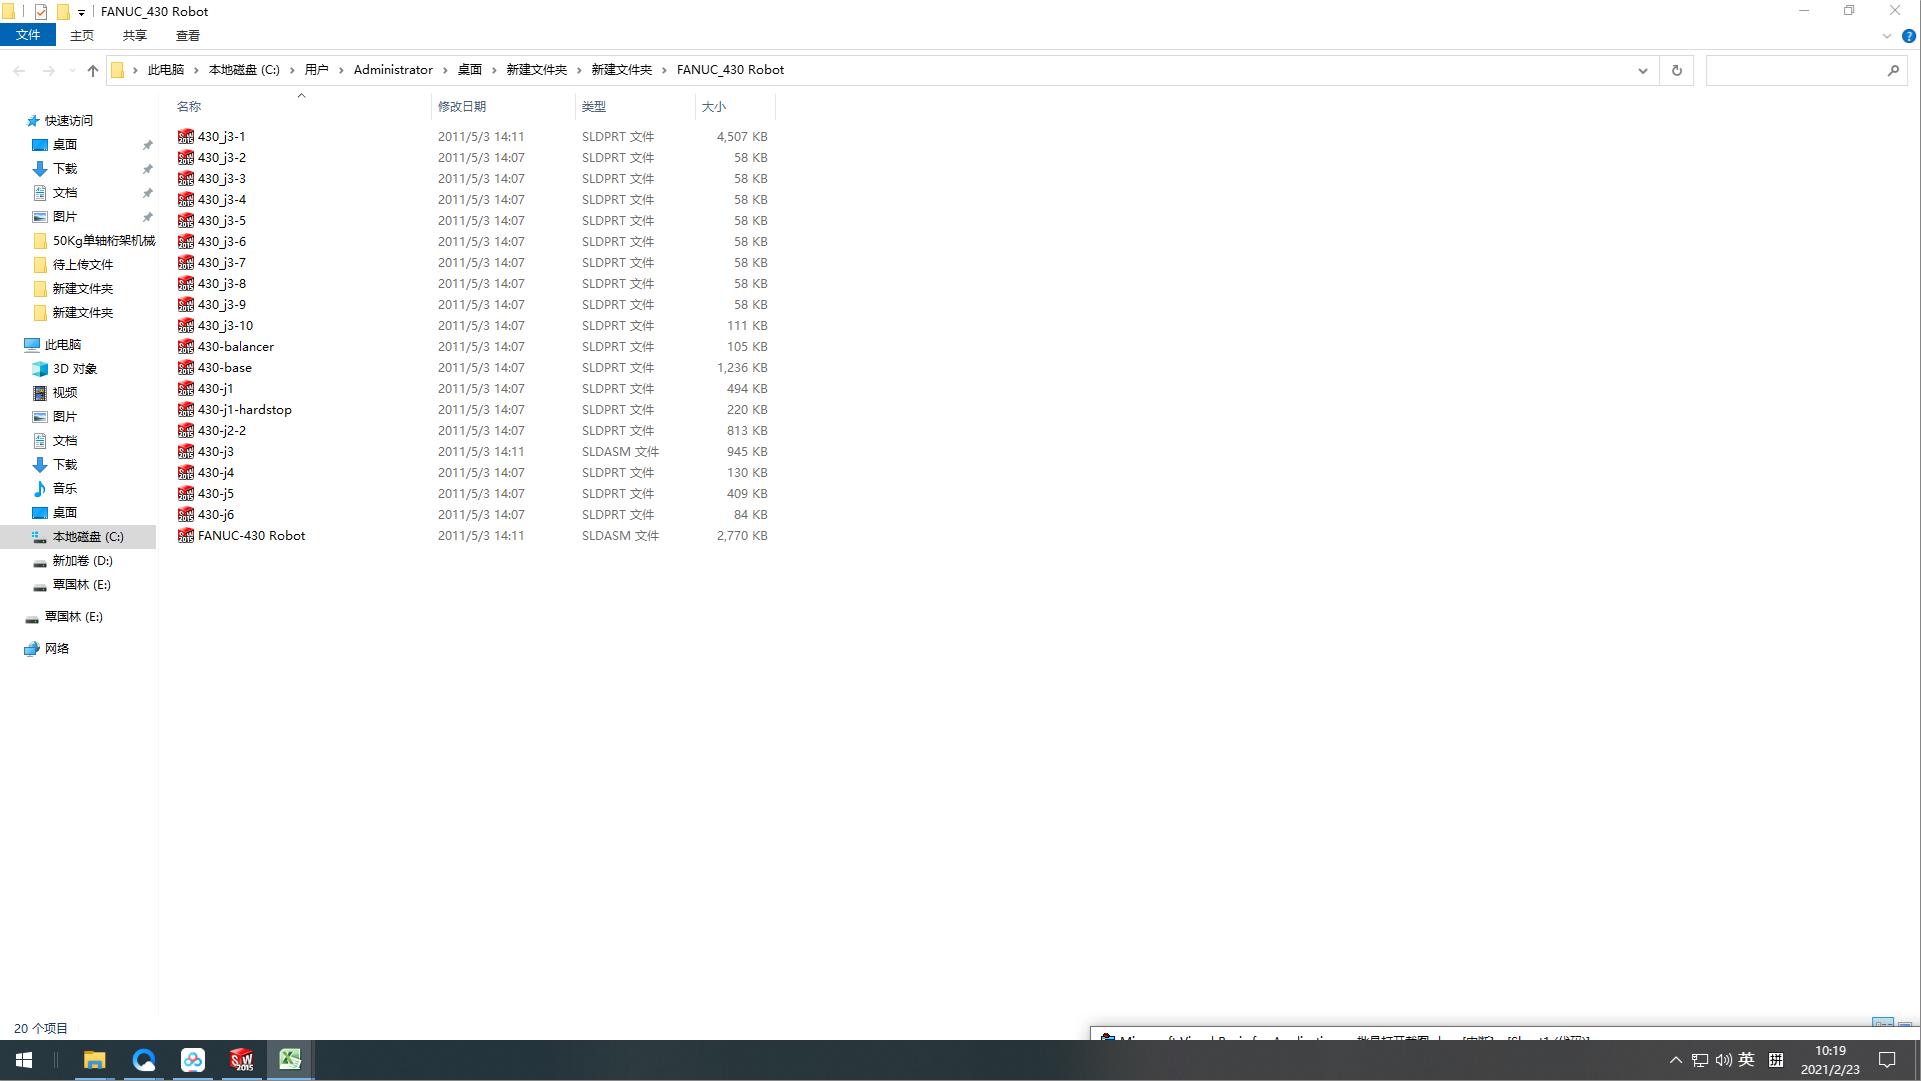Open the 文件 menu tab
The image size is (1921, 1081).
pos(28,35)
